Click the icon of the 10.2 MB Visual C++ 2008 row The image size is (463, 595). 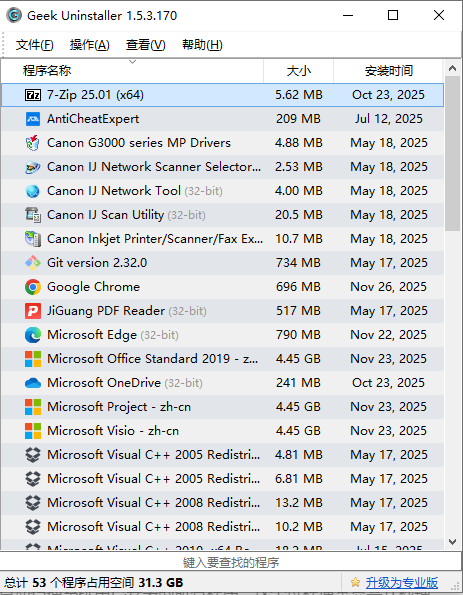(x=33, y=527)
